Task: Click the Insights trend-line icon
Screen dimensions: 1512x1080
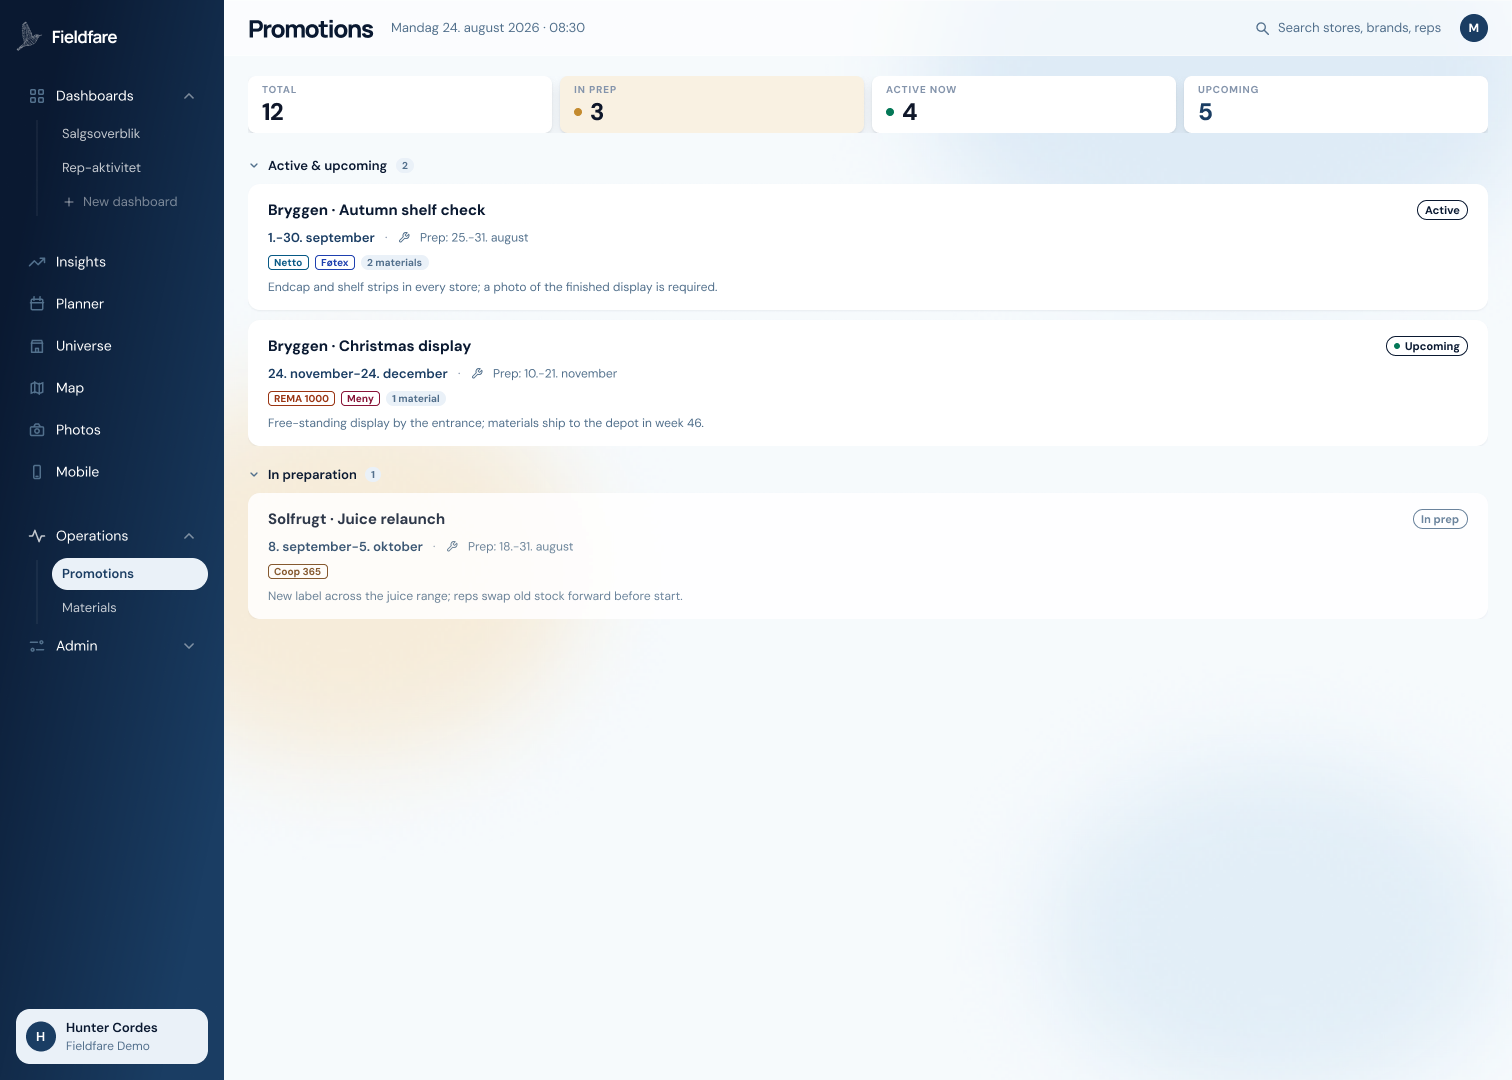Action: [x=37, y=262]
